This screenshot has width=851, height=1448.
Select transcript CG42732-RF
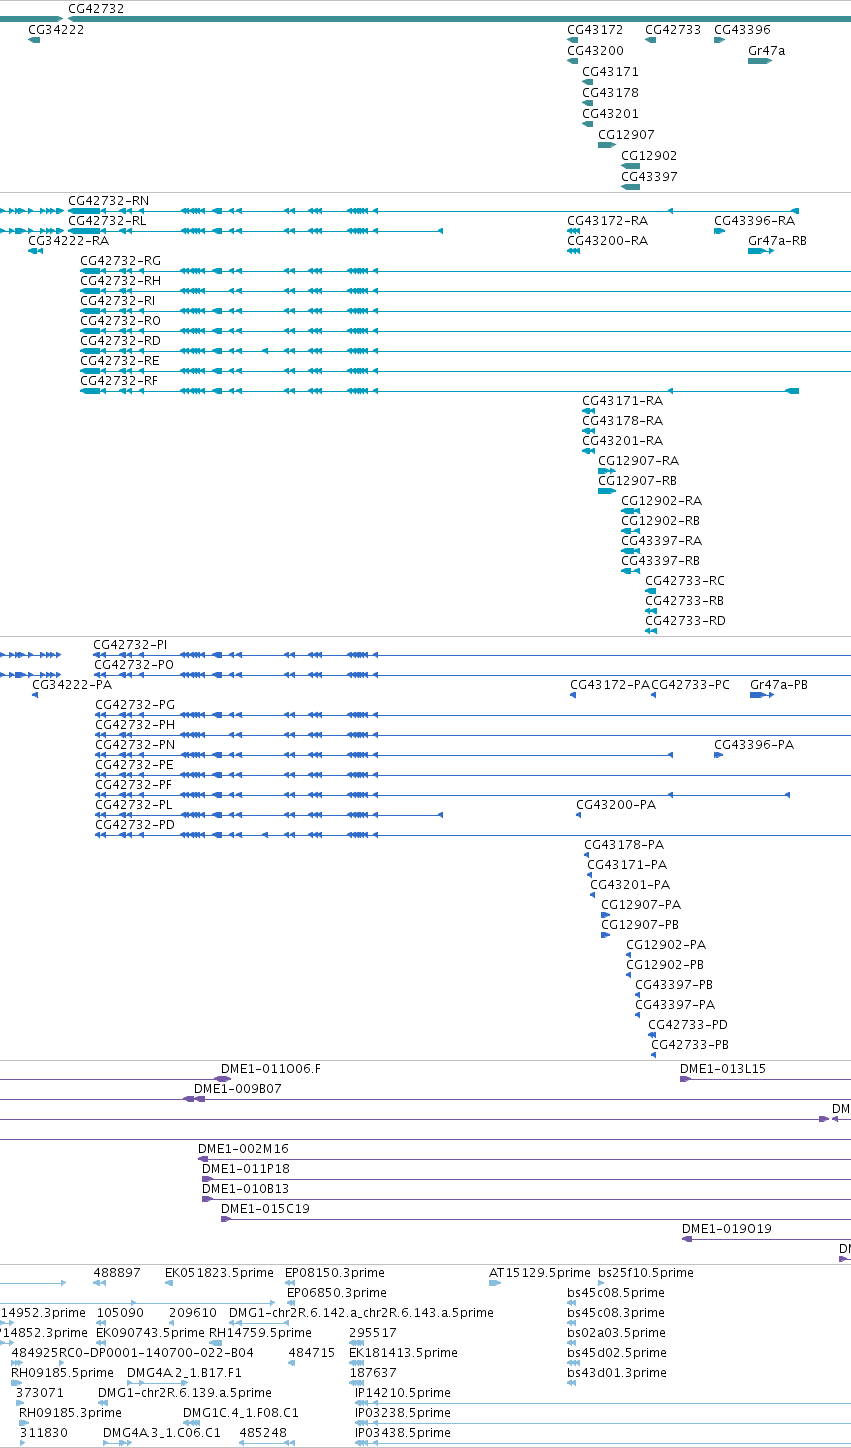point(119,381)
